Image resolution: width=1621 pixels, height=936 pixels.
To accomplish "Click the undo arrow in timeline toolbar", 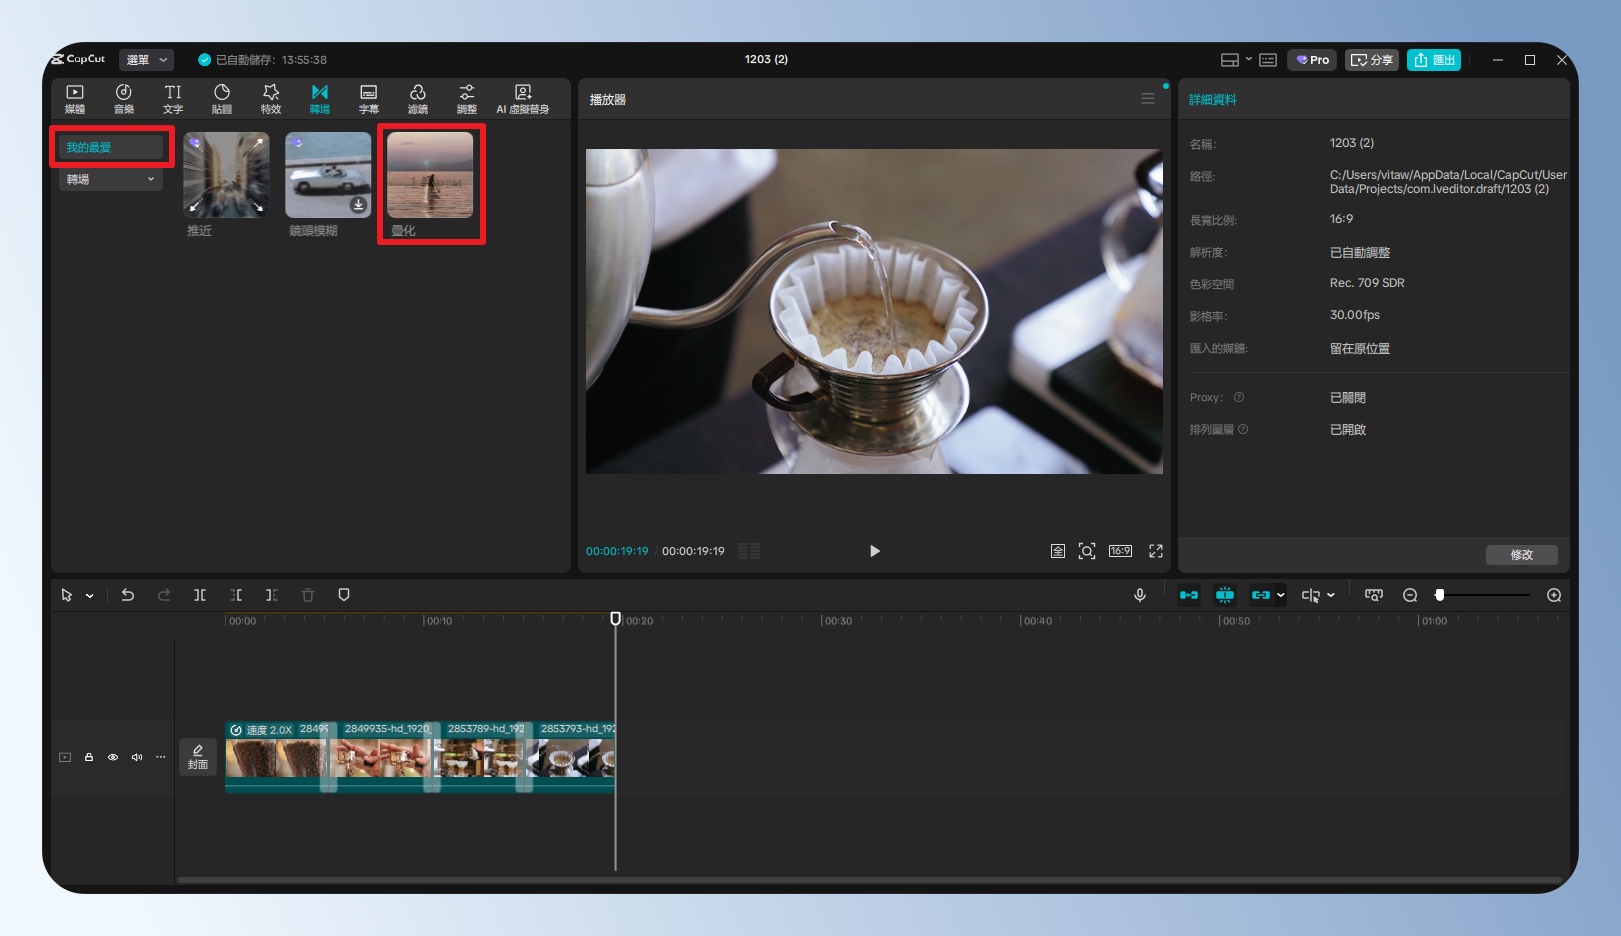I will tap(128, 595).
